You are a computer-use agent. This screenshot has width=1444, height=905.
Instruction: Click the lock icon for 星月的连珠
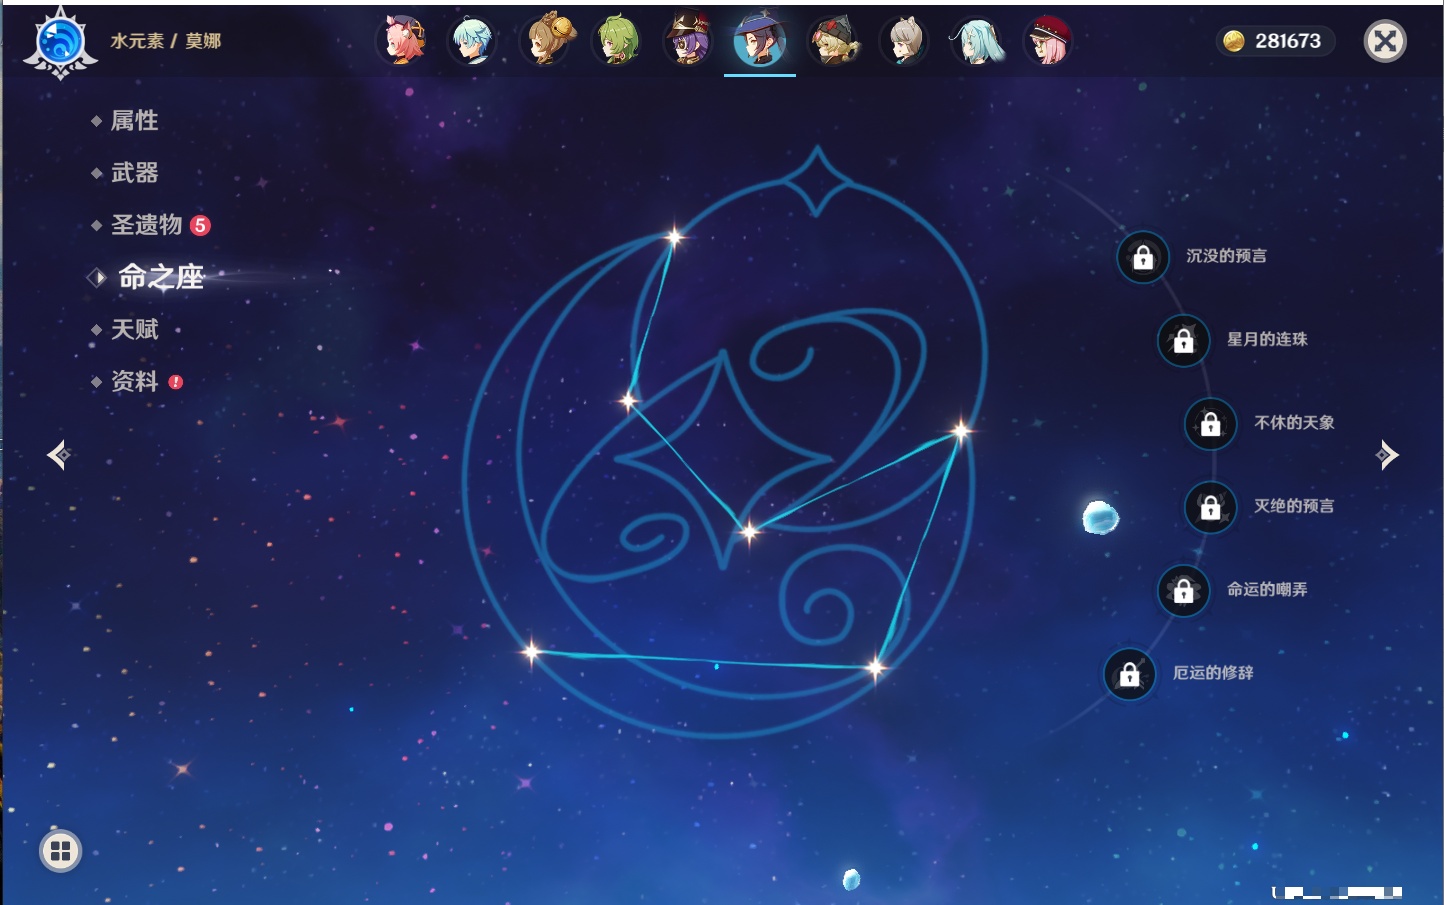[x=1184, y=341]
